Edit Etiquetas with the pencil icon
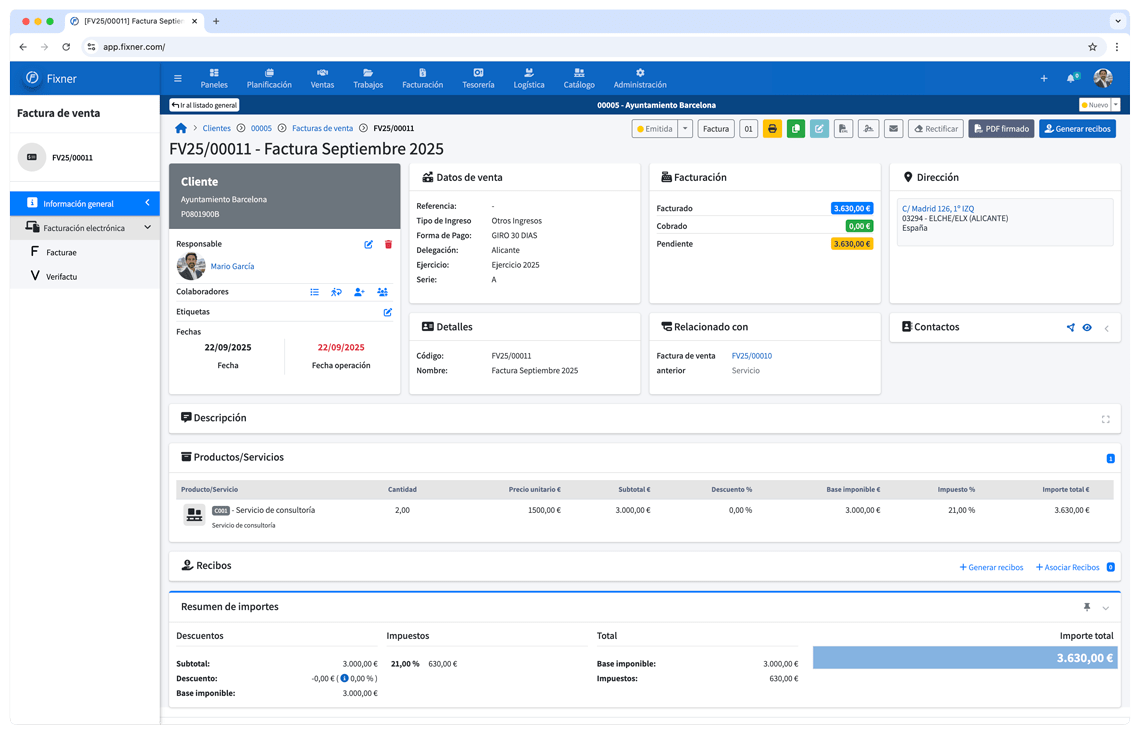Image resolution: width=1142 pixels, height=736 pixels. coord(388,312)
